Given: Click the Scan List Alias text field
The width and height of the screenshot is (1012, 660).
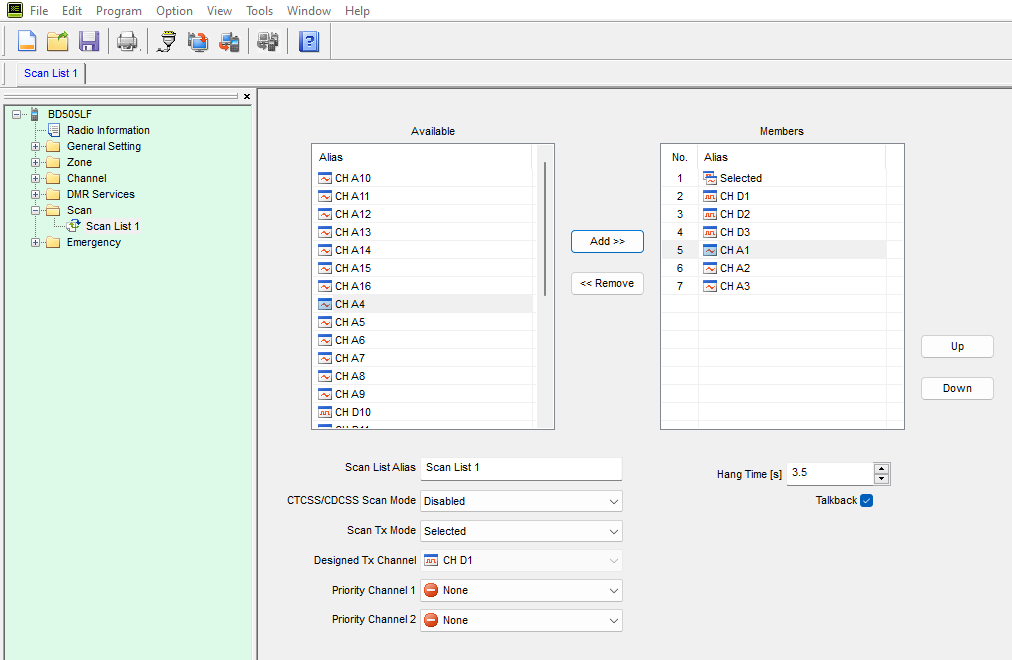Looking at the screenshot, I should [x=521, y=468].
